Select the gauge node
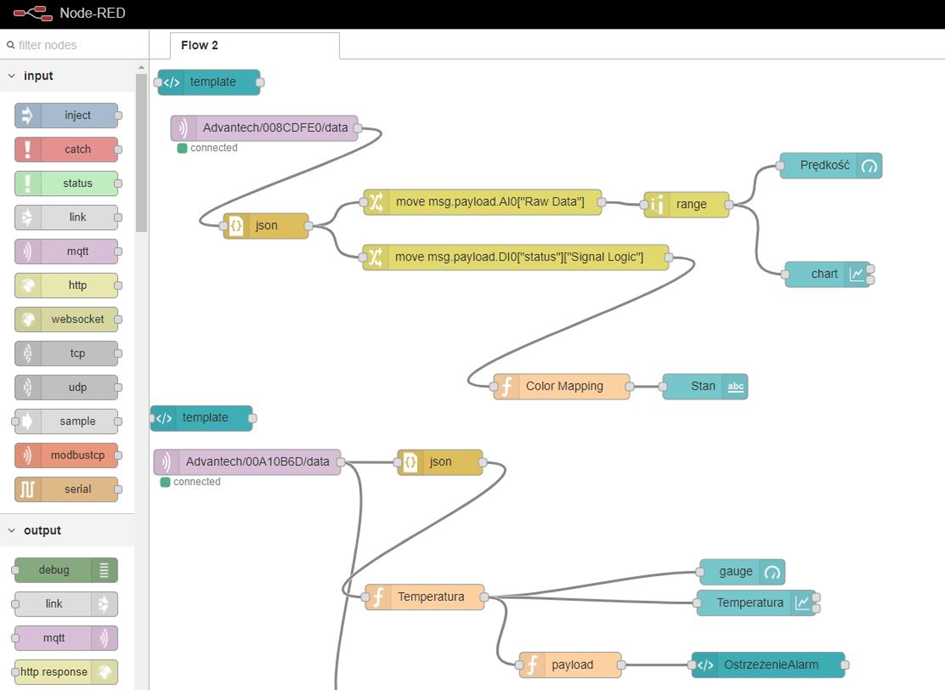 click(x=742, y=572)
